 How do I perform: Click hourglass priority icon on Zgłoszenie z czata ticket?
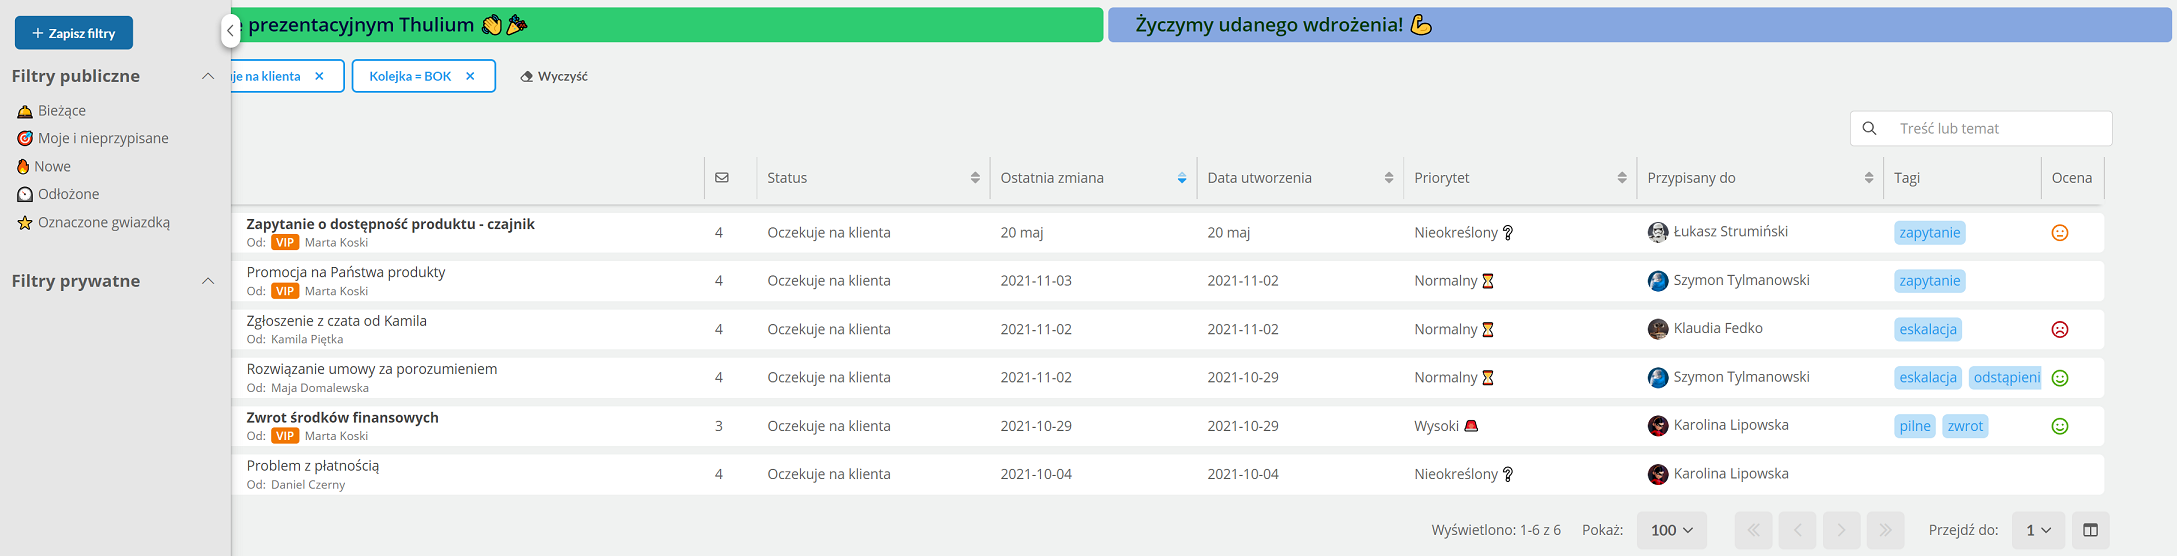(1487, 329)
